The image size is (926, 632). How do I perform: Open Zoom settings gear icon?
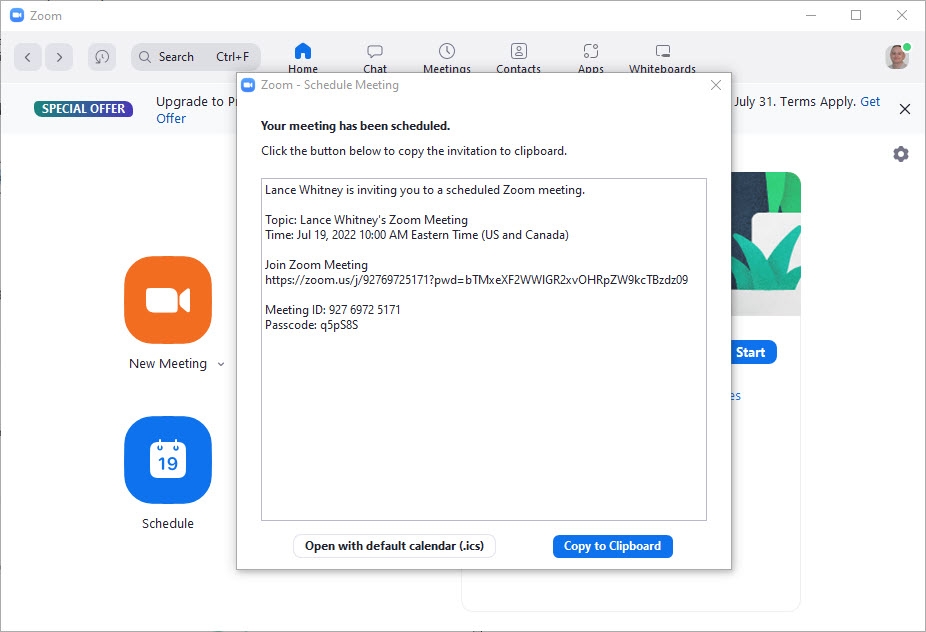click(901, 154)
